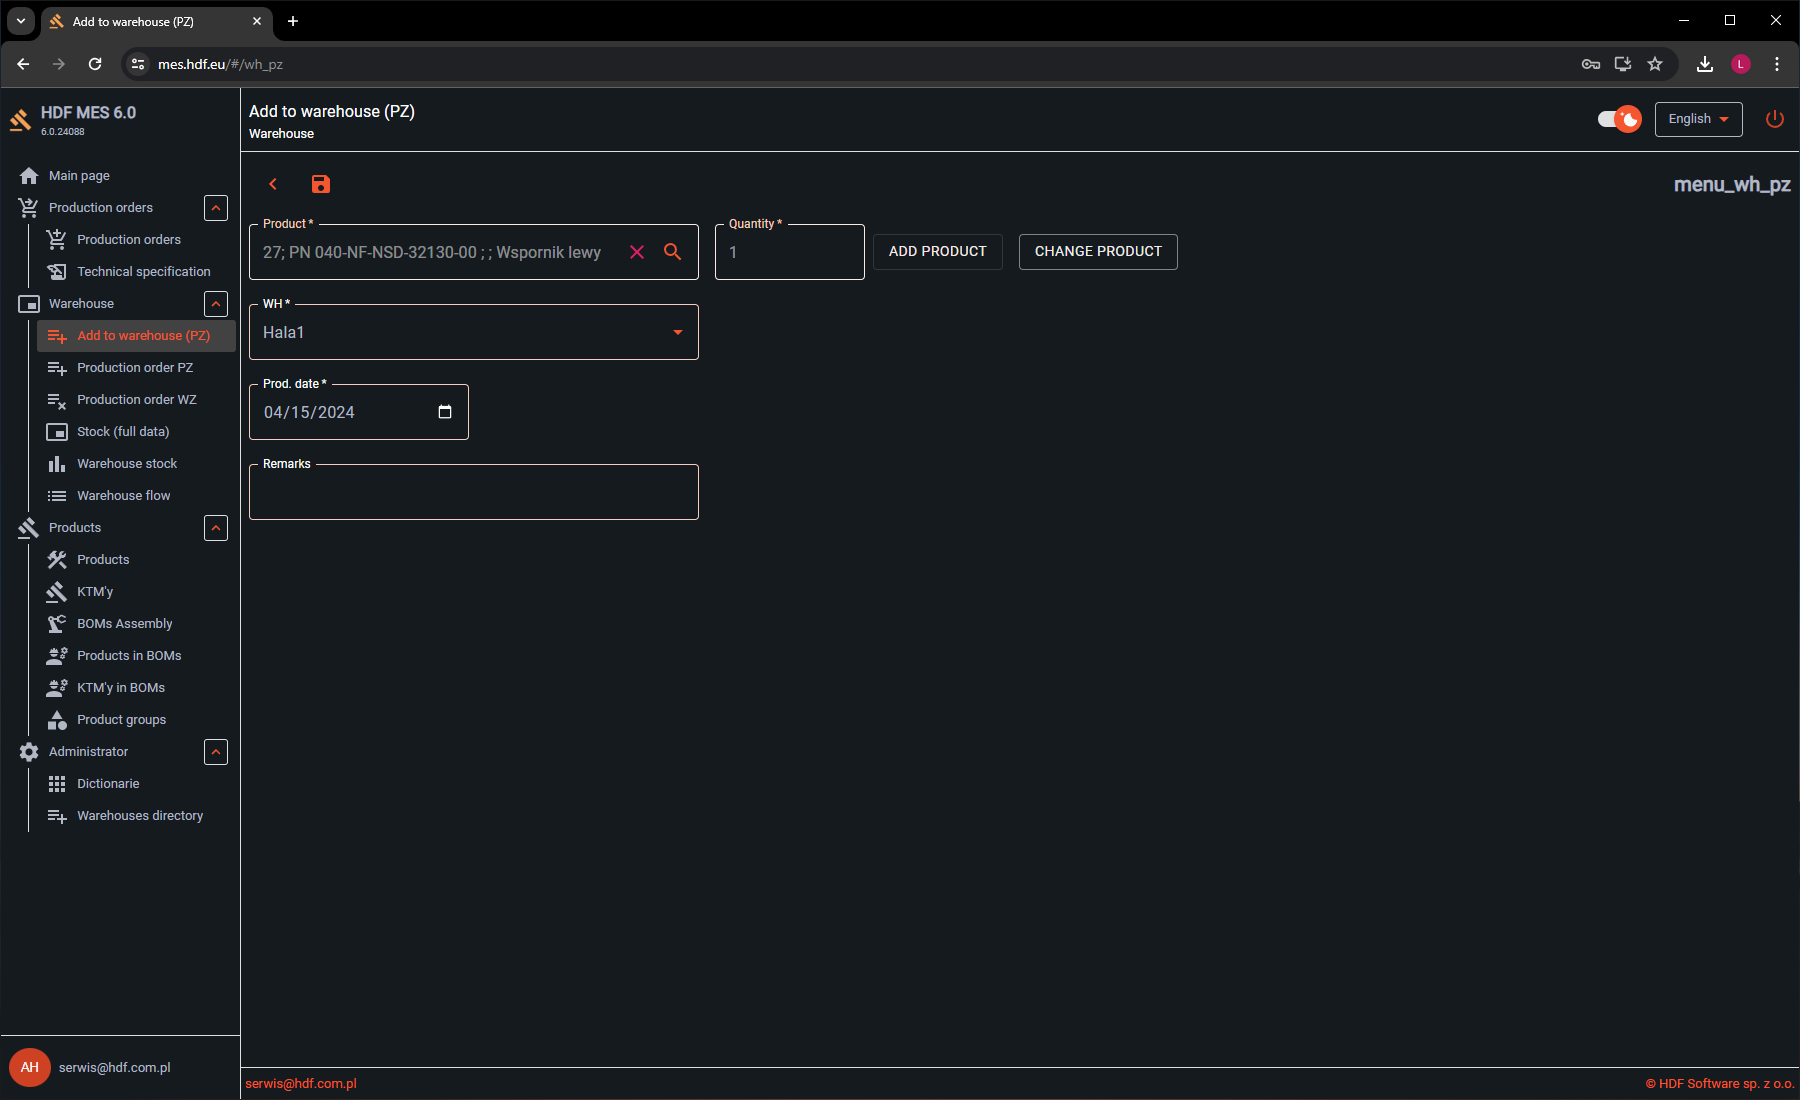1800x1100 pixels.
Task: Open the calendar picker for Prod. date
Action: [445, 412]
